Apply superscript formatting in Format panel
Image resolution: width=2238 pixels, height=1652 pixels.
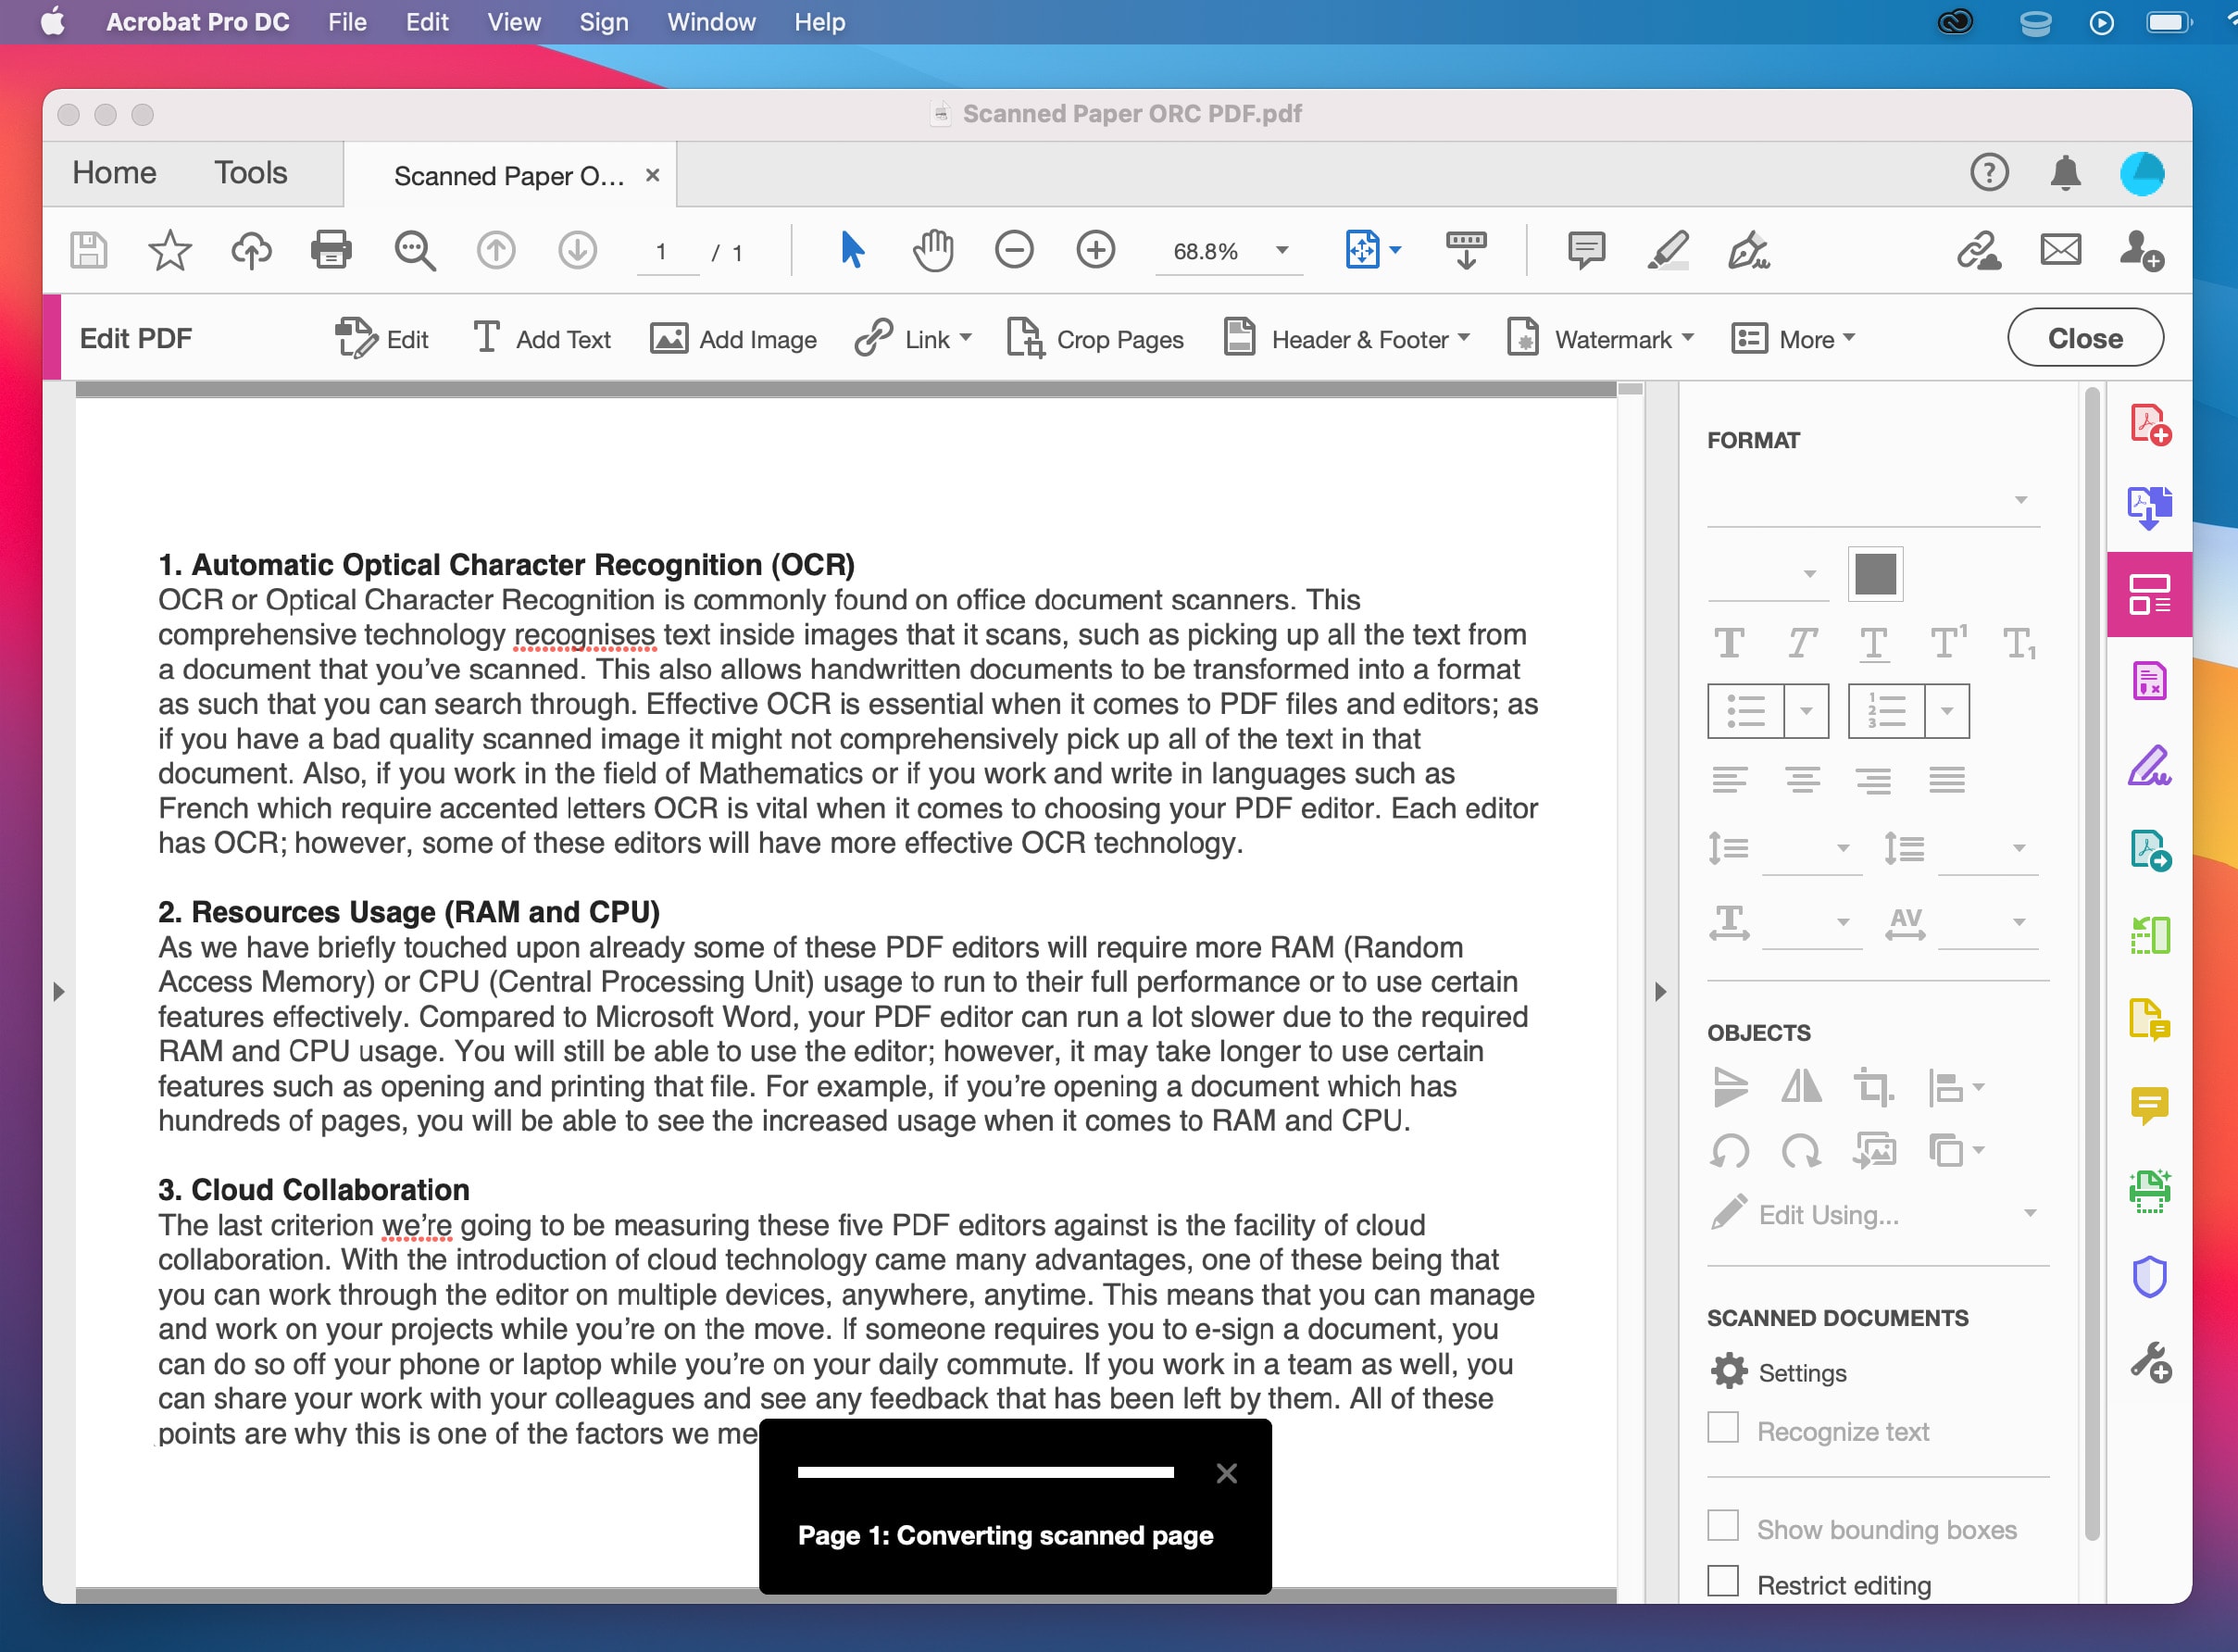(x=1947, y=643)
